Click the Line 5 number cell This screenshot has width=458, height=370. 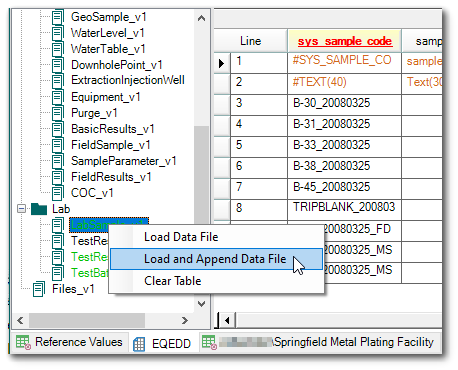259,147
